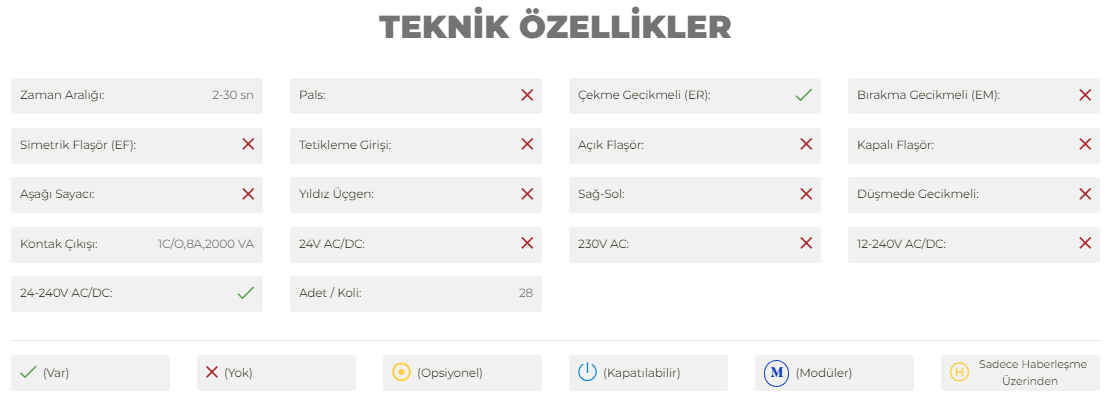The width and height of the screenshot is (1107, 400).
Task: Click the blue M Modüler icon
Action: pos(777,372)
